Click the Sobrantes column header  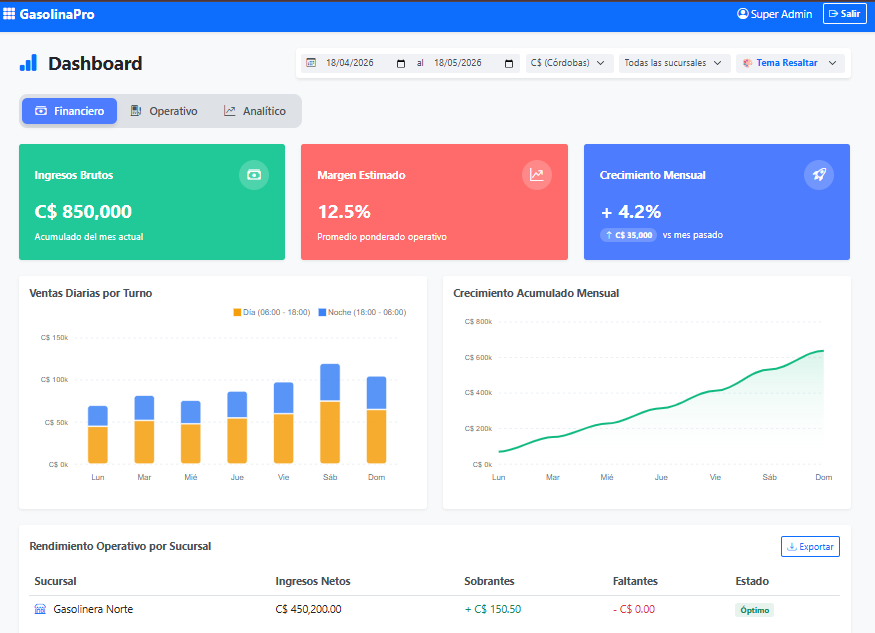489,581
